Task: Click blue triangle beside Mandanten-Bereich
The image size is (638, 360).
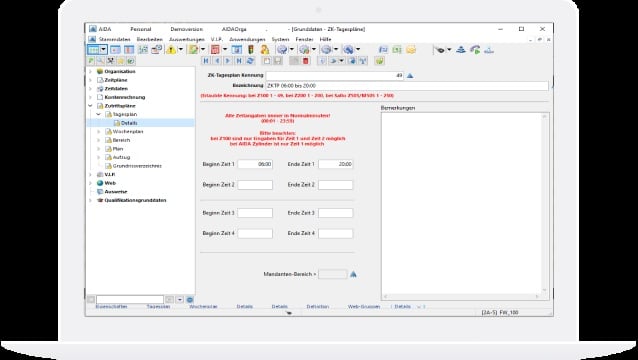Action: click(x=353, y=274)
